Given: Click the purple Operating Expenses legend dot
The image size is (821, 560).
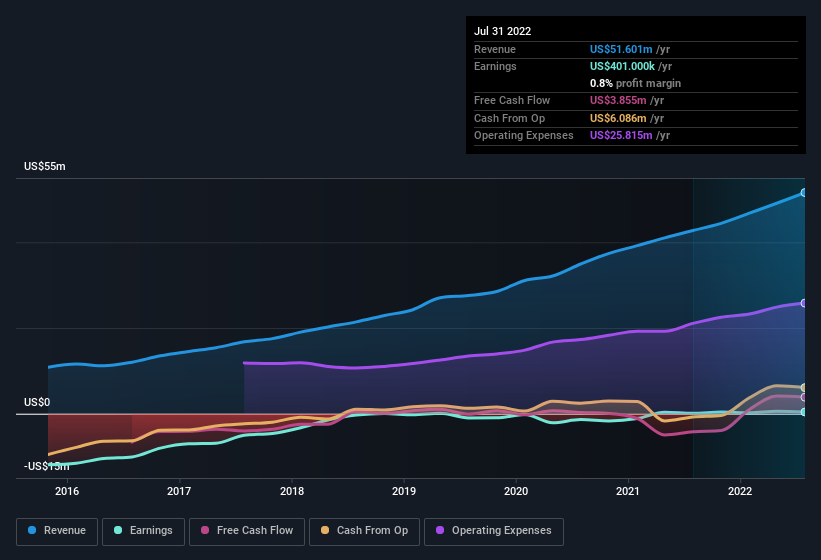Looking at the screenshot, I should coord(440,531).
